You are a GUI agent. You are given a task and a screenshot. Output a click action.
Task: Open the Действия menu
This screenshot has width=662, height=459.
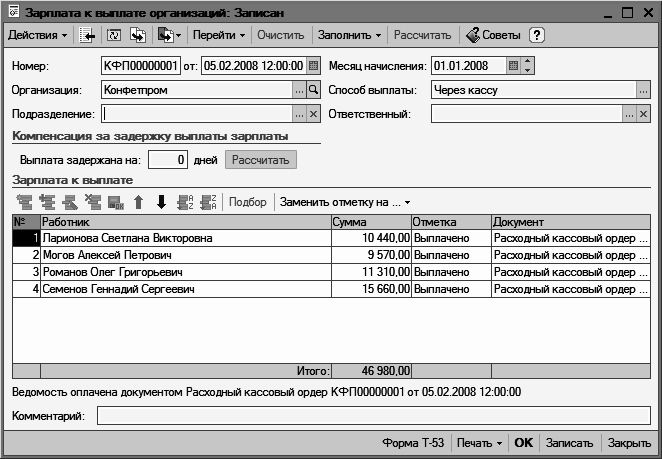[x=37, y=35]
